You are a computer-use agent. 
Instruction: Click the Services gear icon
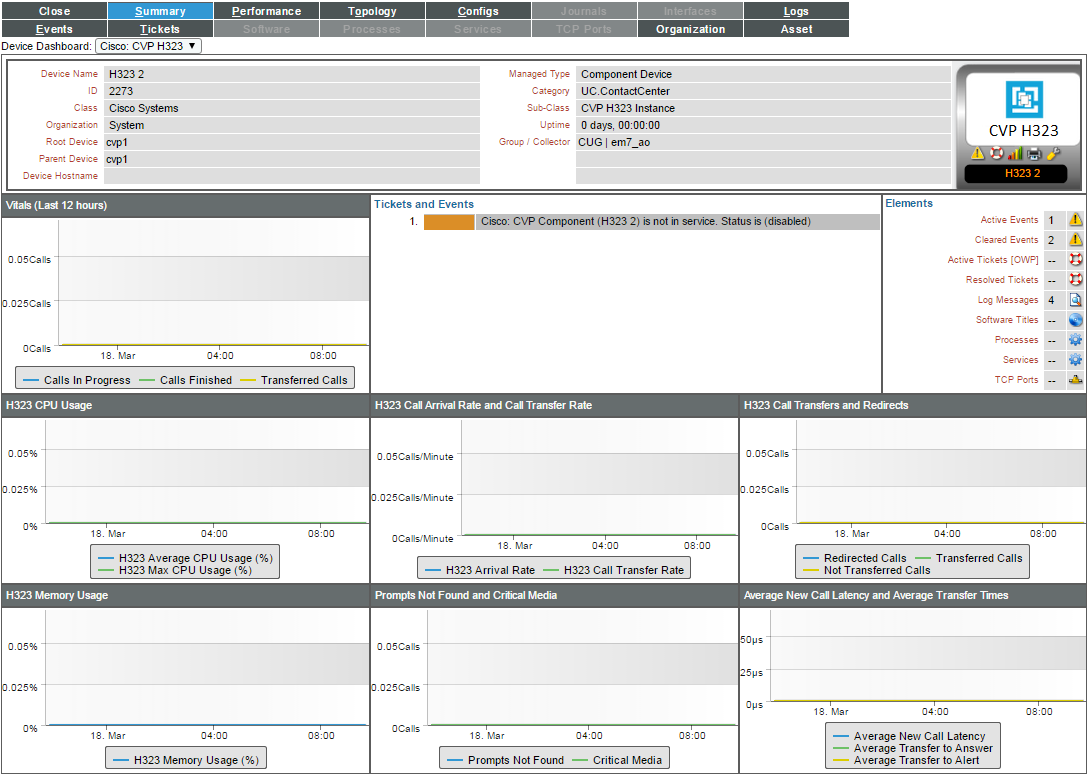click(x=1075, y=360)
